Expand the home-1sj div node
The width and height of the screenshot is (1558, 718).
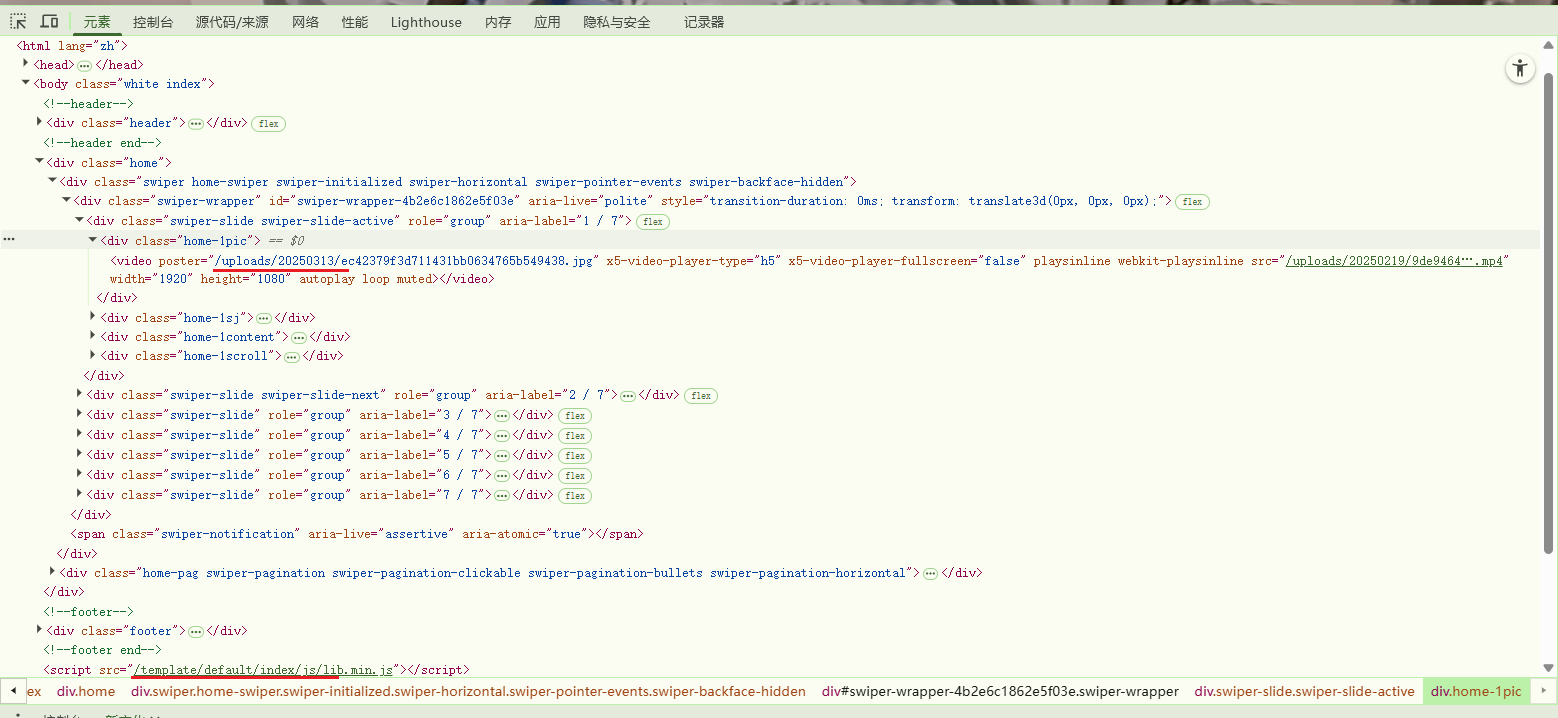[x=93, y=317]
